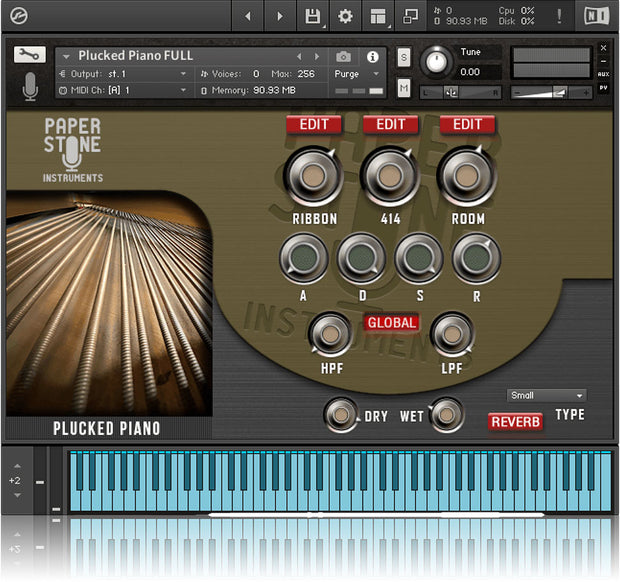This screenshot has width=620, height=582.
Task: Open the workspace layout panel icon
Action: [x=378, y=16]
